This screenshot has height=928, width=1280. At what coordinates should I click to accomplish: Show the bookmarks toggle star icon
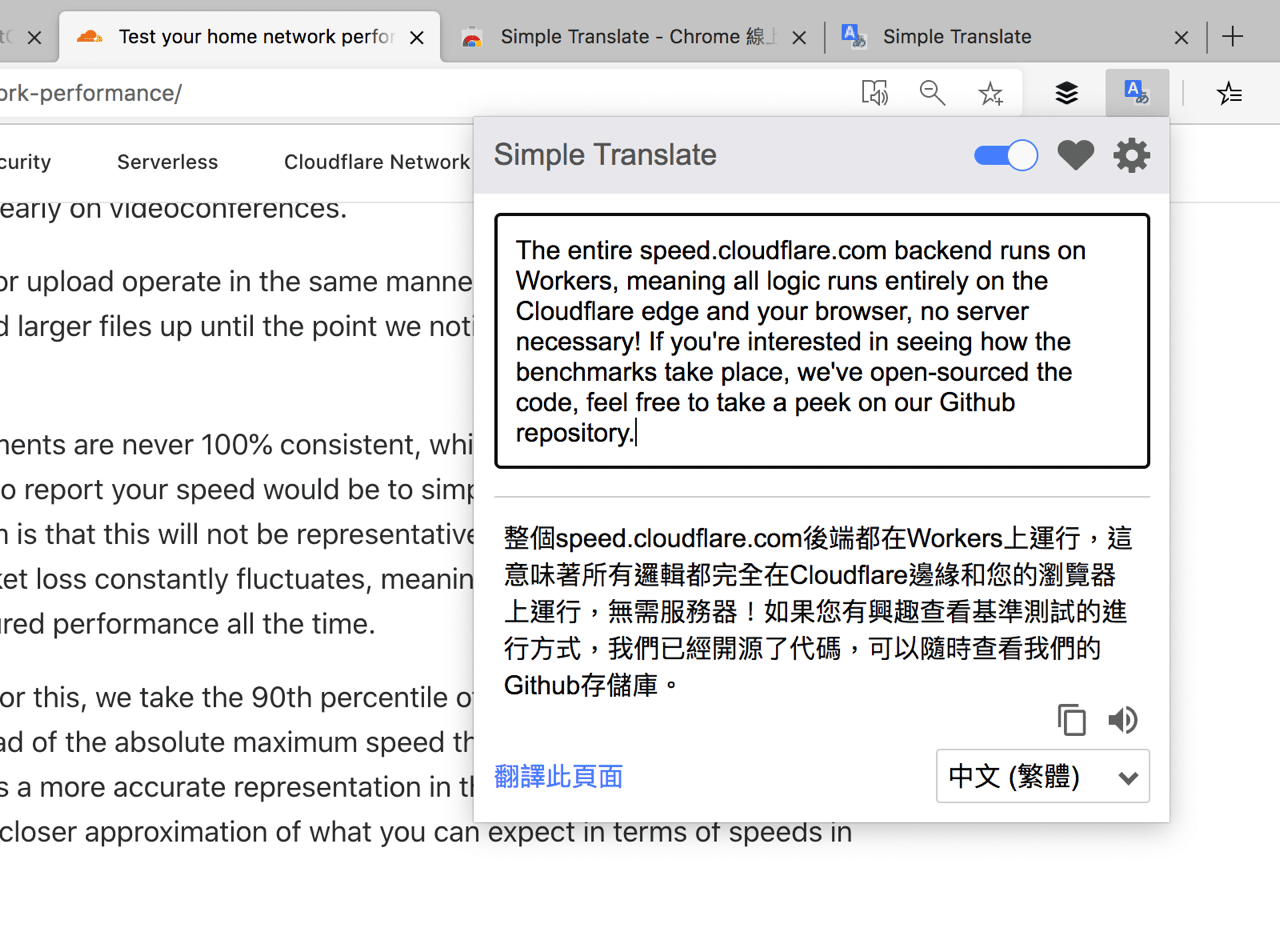point(1230,92)
